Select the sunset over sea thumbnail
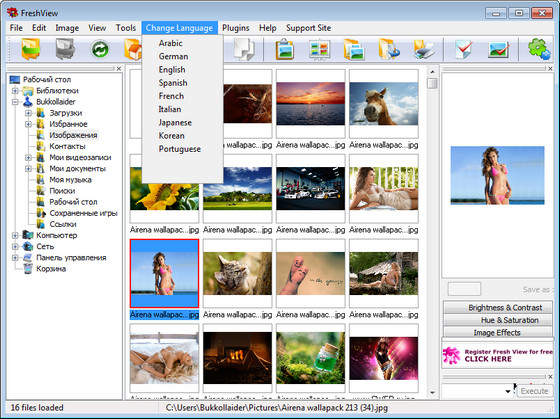The height and width of the screenshot is (419, 560). (x=310, y=104)
